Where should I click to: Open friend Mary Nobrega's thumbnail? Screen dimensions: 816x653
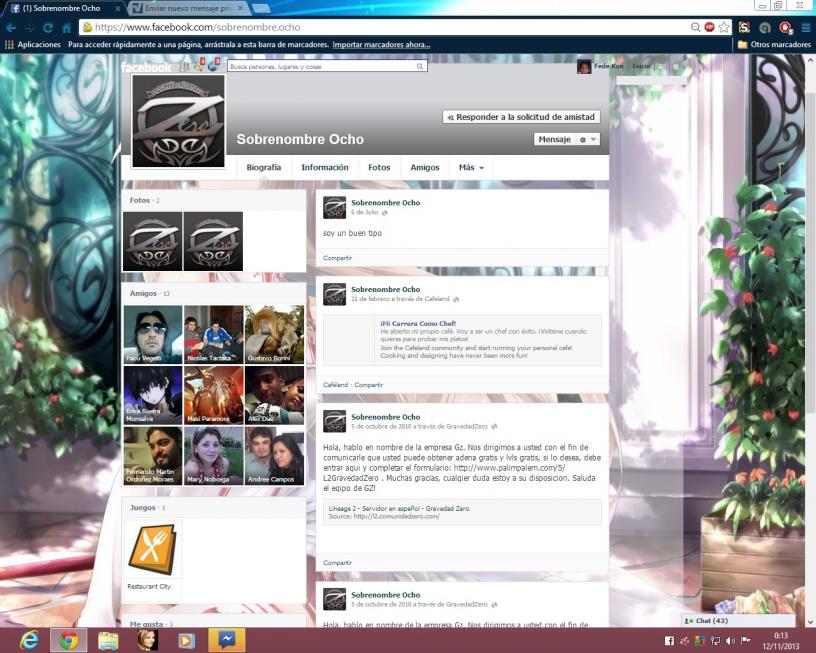click(x=213, y=456)
